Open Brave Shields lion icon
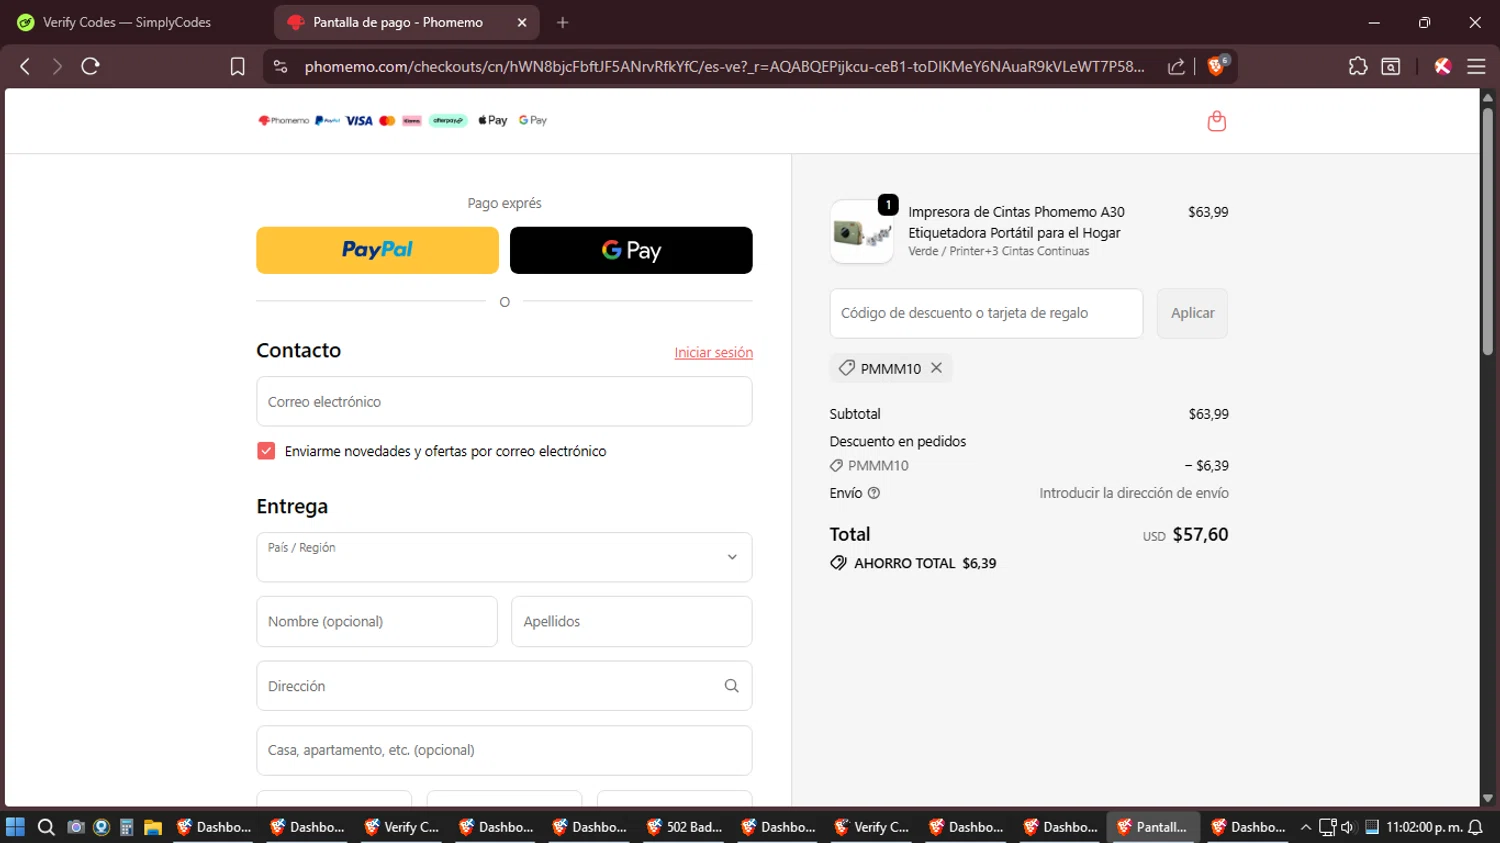 (1217, 66)
